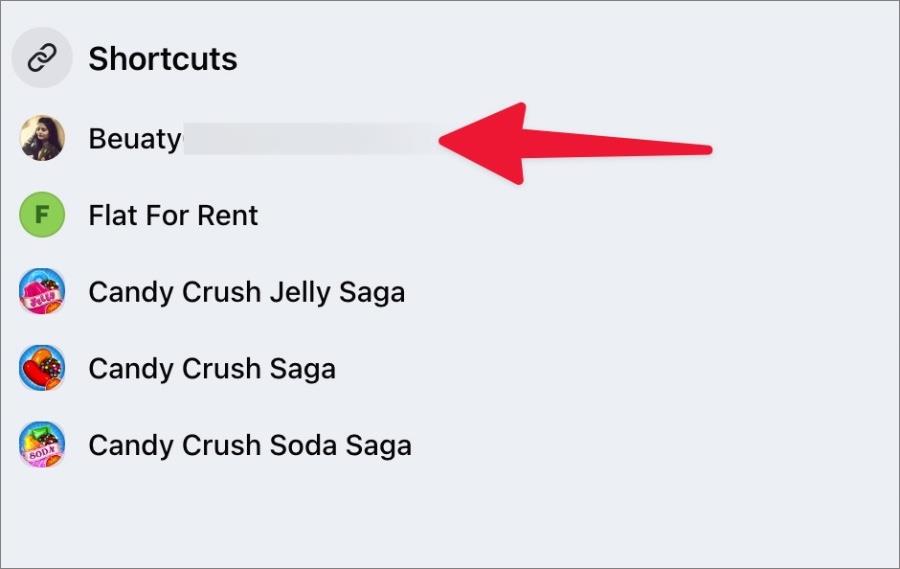
Task: Open Candy Crush Soda Saga text shortcut
Action: pyautogui.click(x=250, y=446)
